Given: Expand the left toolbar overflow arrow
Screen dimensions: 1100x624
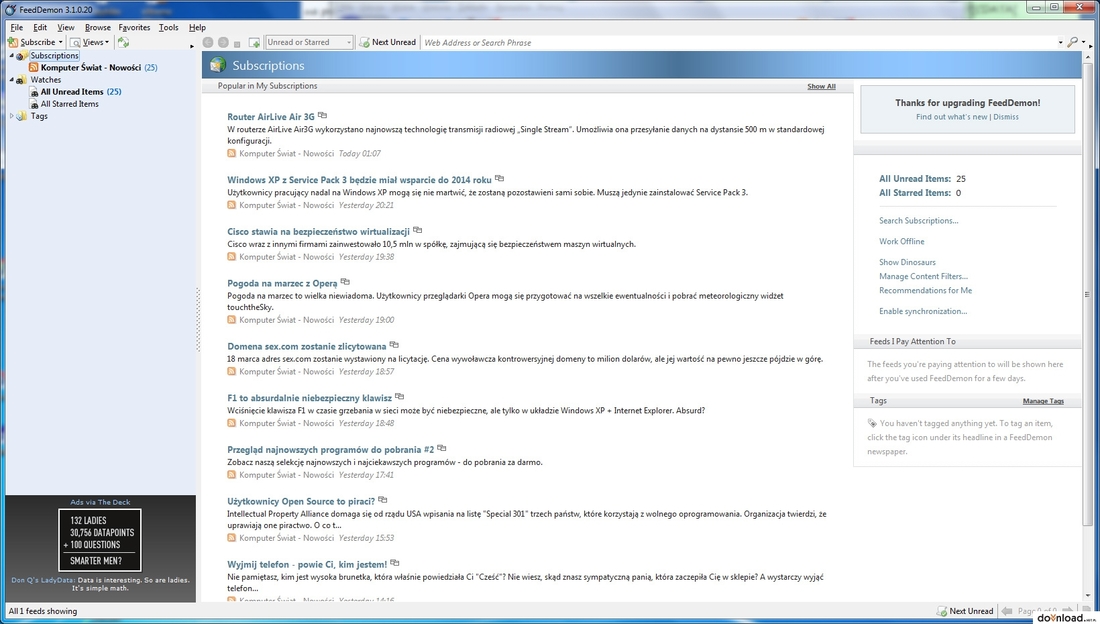Looking at the screenshot, I should [192, 46].
